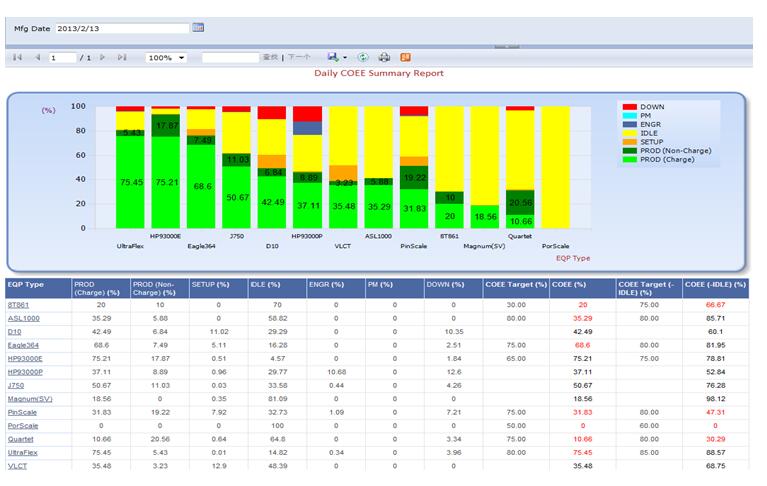Refresh the report
This screenshot has height=486, width=767.
(x=363, y=58)
